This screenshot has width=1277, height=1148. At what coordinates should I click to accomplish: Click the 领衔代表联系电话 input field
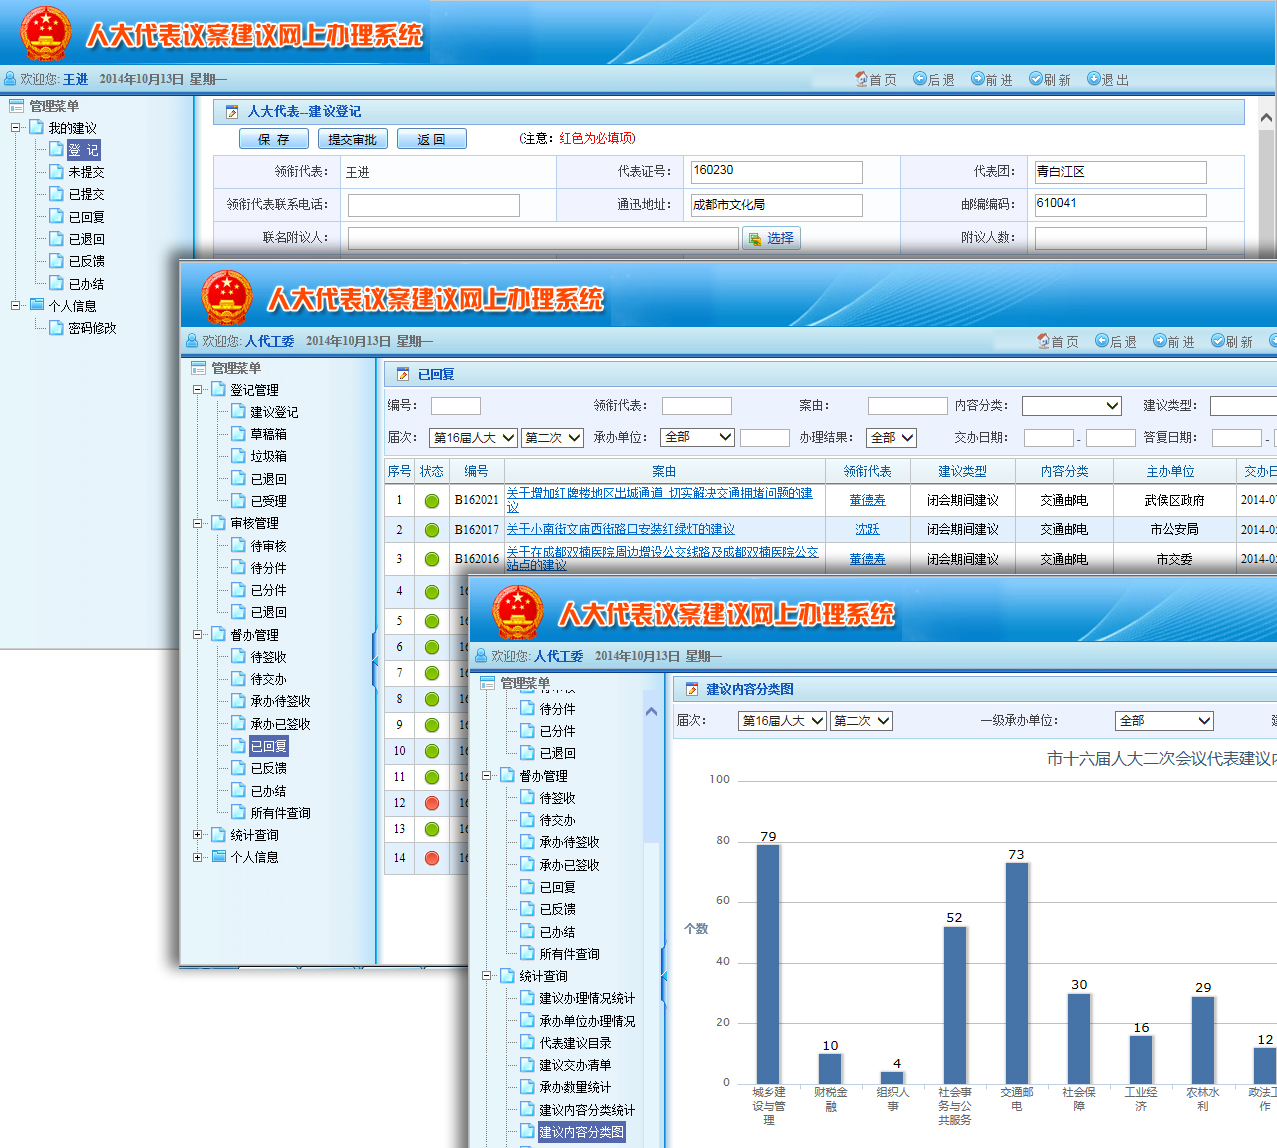click(433, 206)
